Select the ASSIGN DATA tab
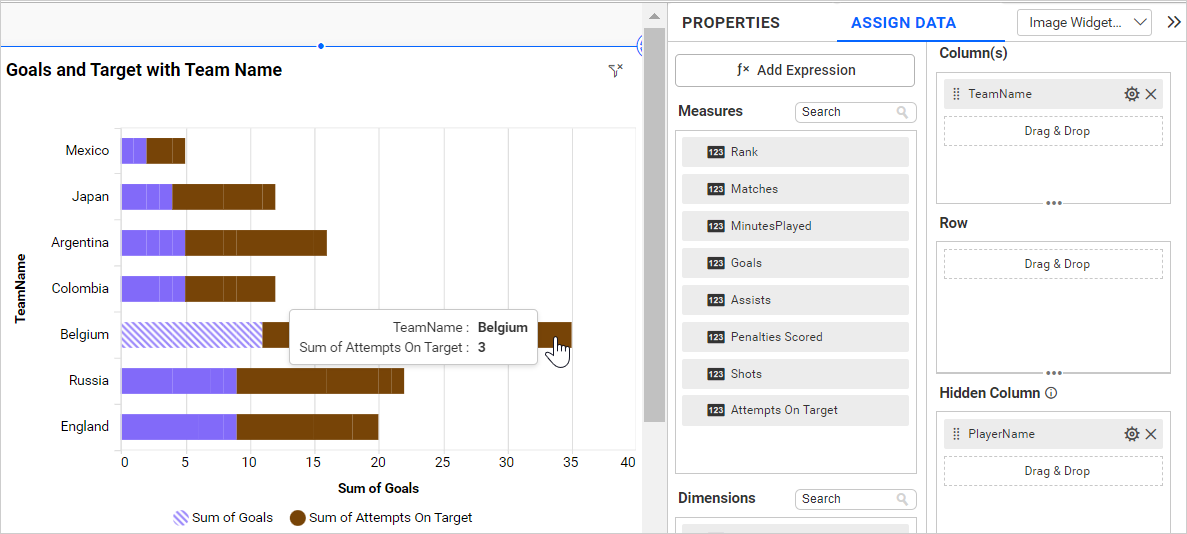The height and width of the screenshot is (534, 1187). (903, 23)
